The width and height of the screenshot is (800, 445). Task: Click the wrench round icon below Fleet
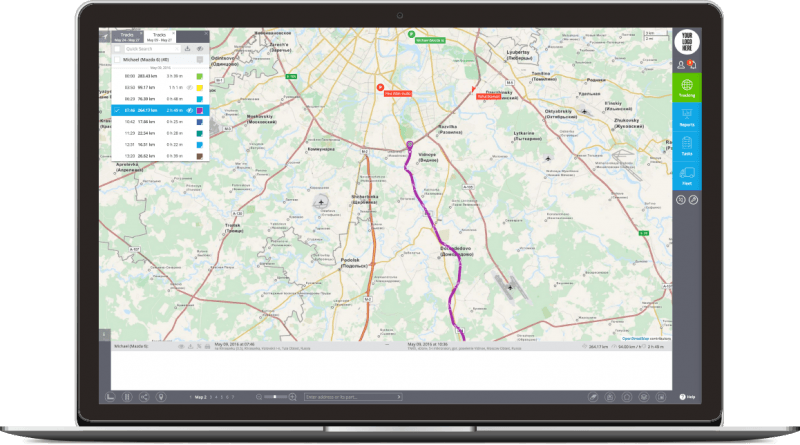pyautogui.click(x=693, y=200)
